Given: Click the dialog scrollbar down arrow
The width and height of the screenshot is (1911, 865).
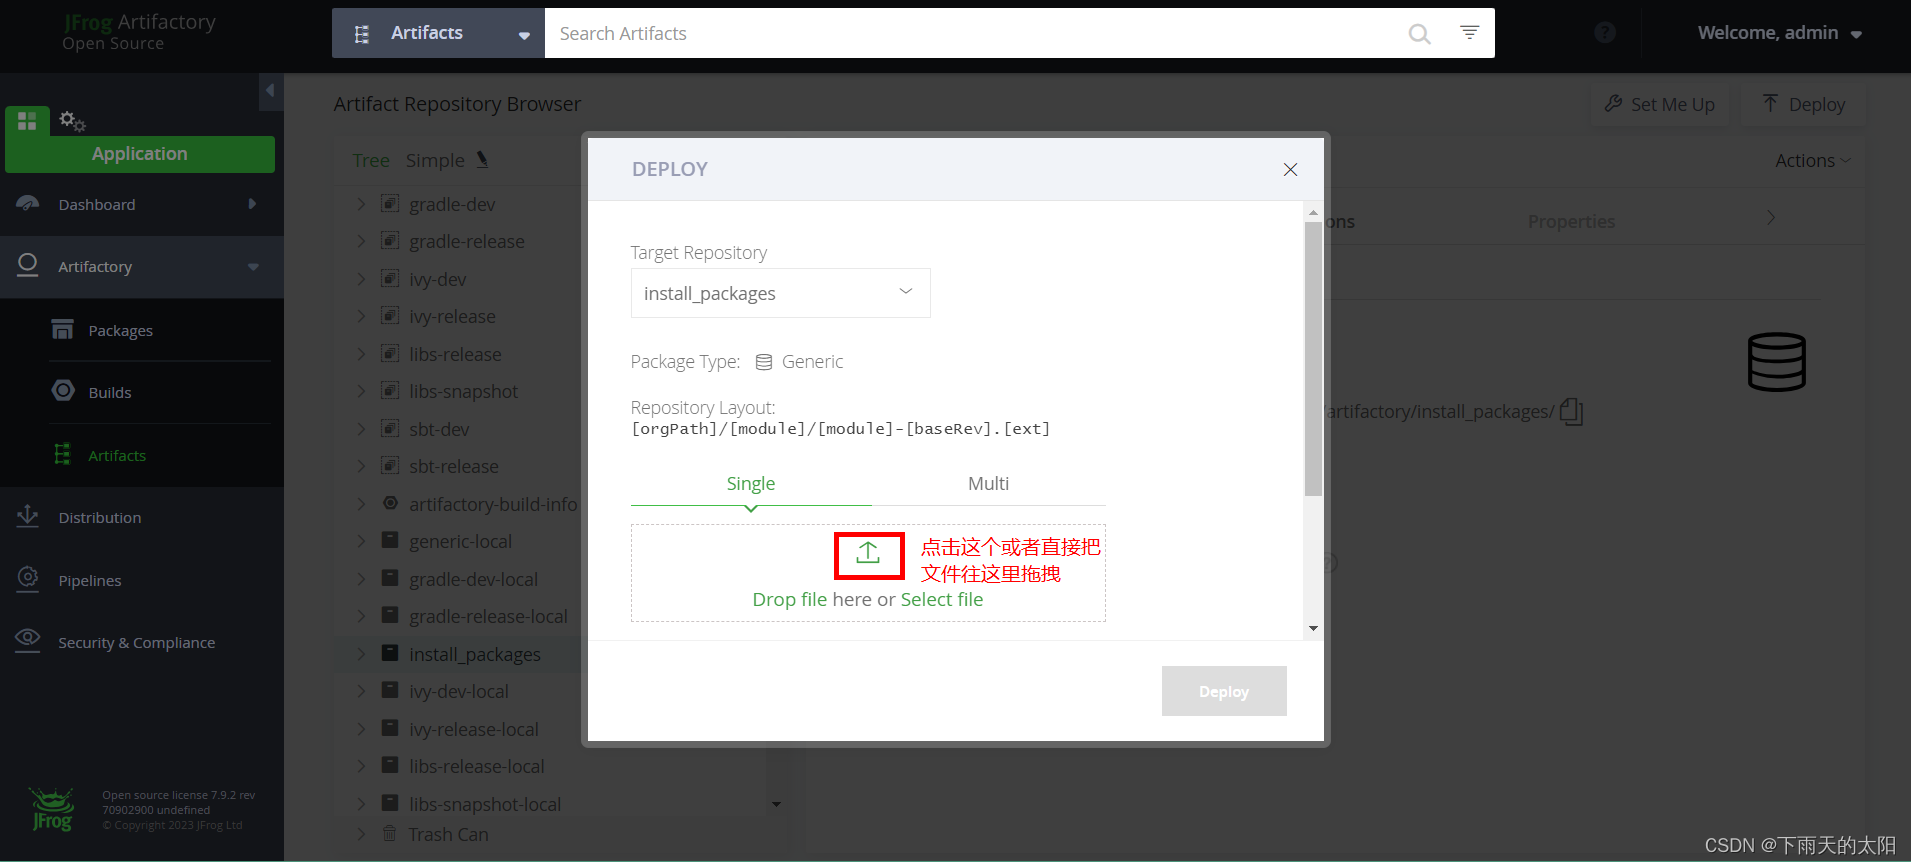Looking at the screenshot, I should point(1313,629).
